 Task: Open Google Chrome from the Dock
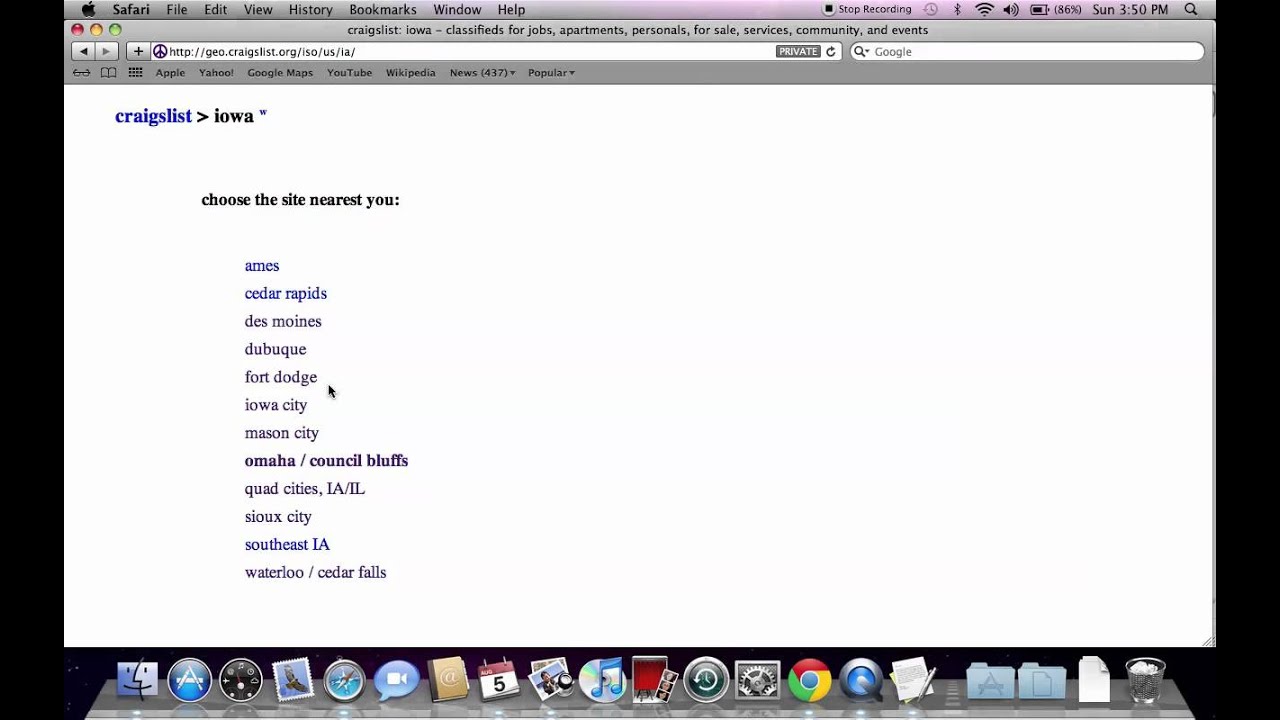[809, 680]
